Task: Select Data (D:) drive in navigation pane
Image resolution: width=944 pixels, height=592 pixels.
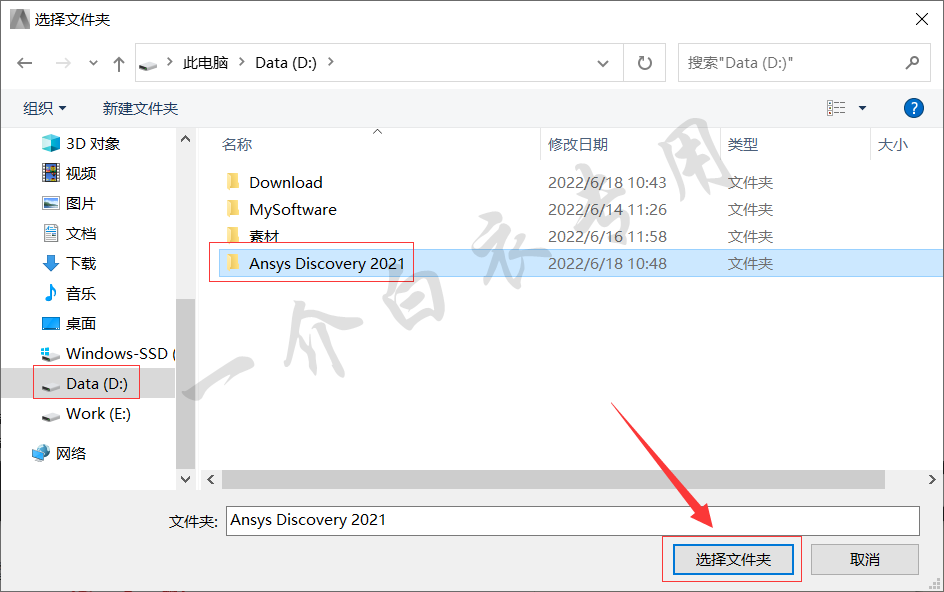Action: coord(96,384)
